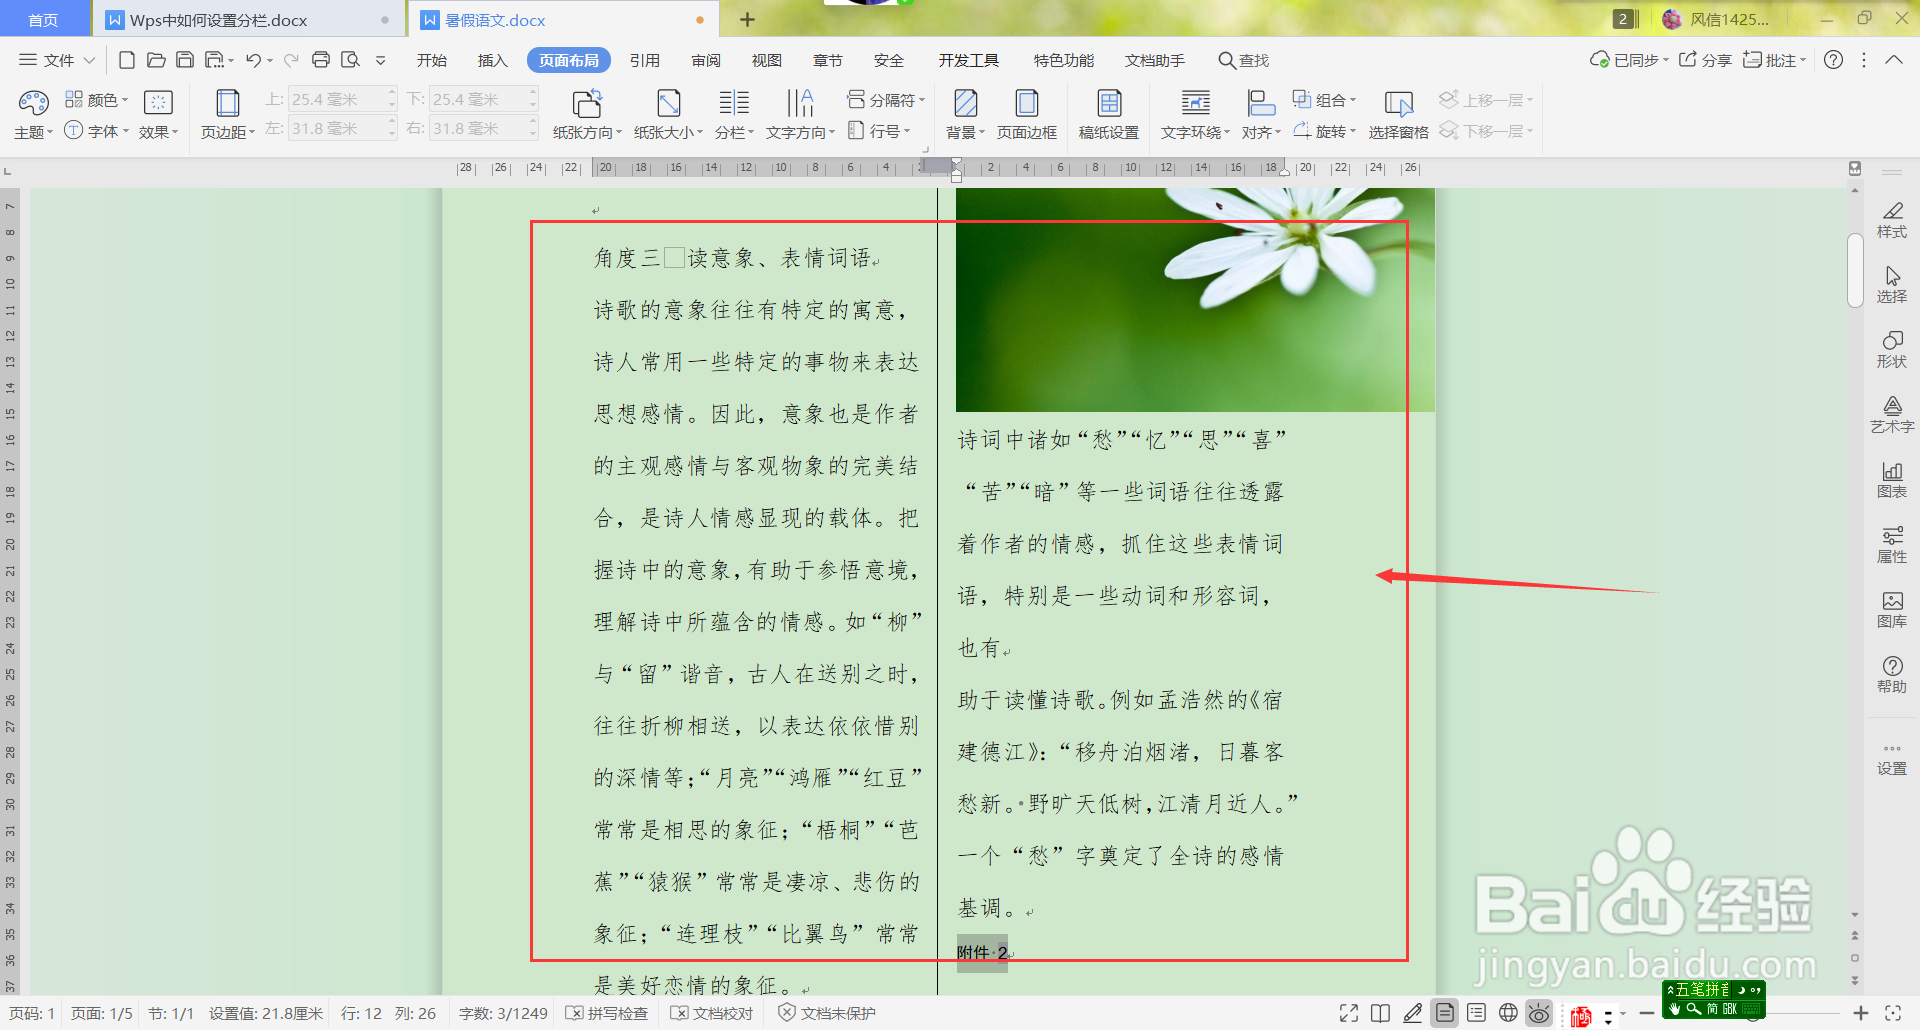The height and width of the screenshot is (1030, 1920).
Task: Expand the 组合 dropdown
Action: [1353, 99]
